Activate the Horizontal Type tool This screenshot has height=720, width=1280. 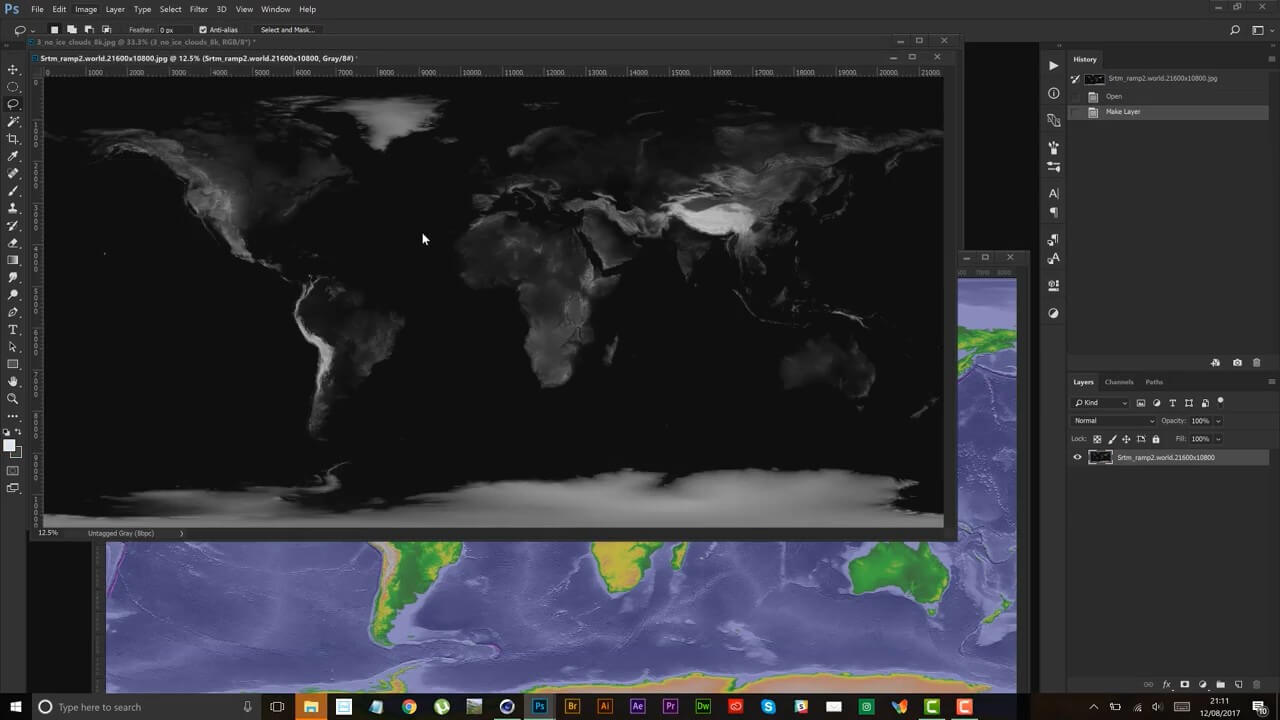pyautogui.click(x=13, y=329)
